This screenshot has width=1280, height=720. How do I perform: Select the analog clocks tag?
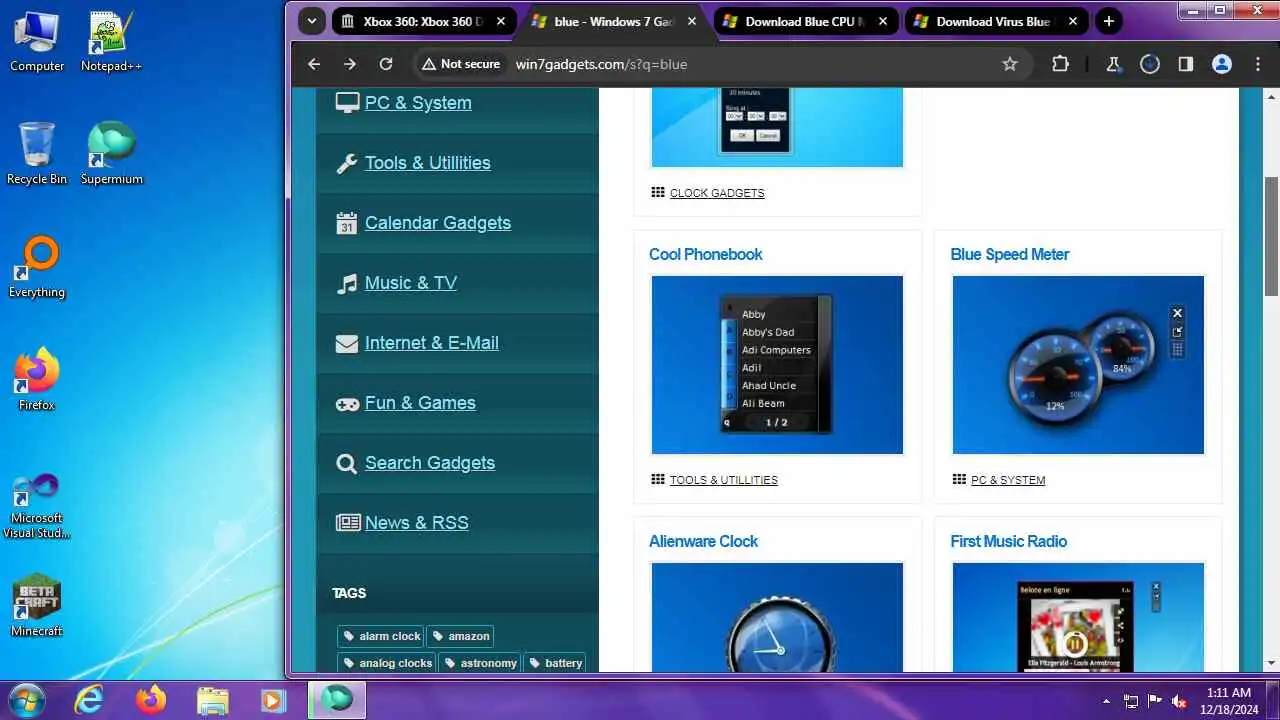[386, 663]
